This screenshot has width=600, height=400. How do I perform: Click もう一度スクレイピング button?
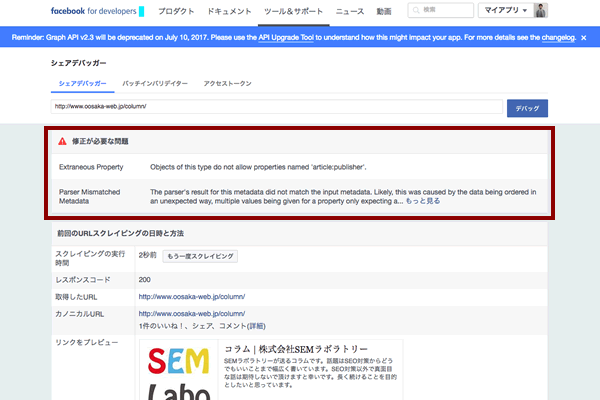200,256
